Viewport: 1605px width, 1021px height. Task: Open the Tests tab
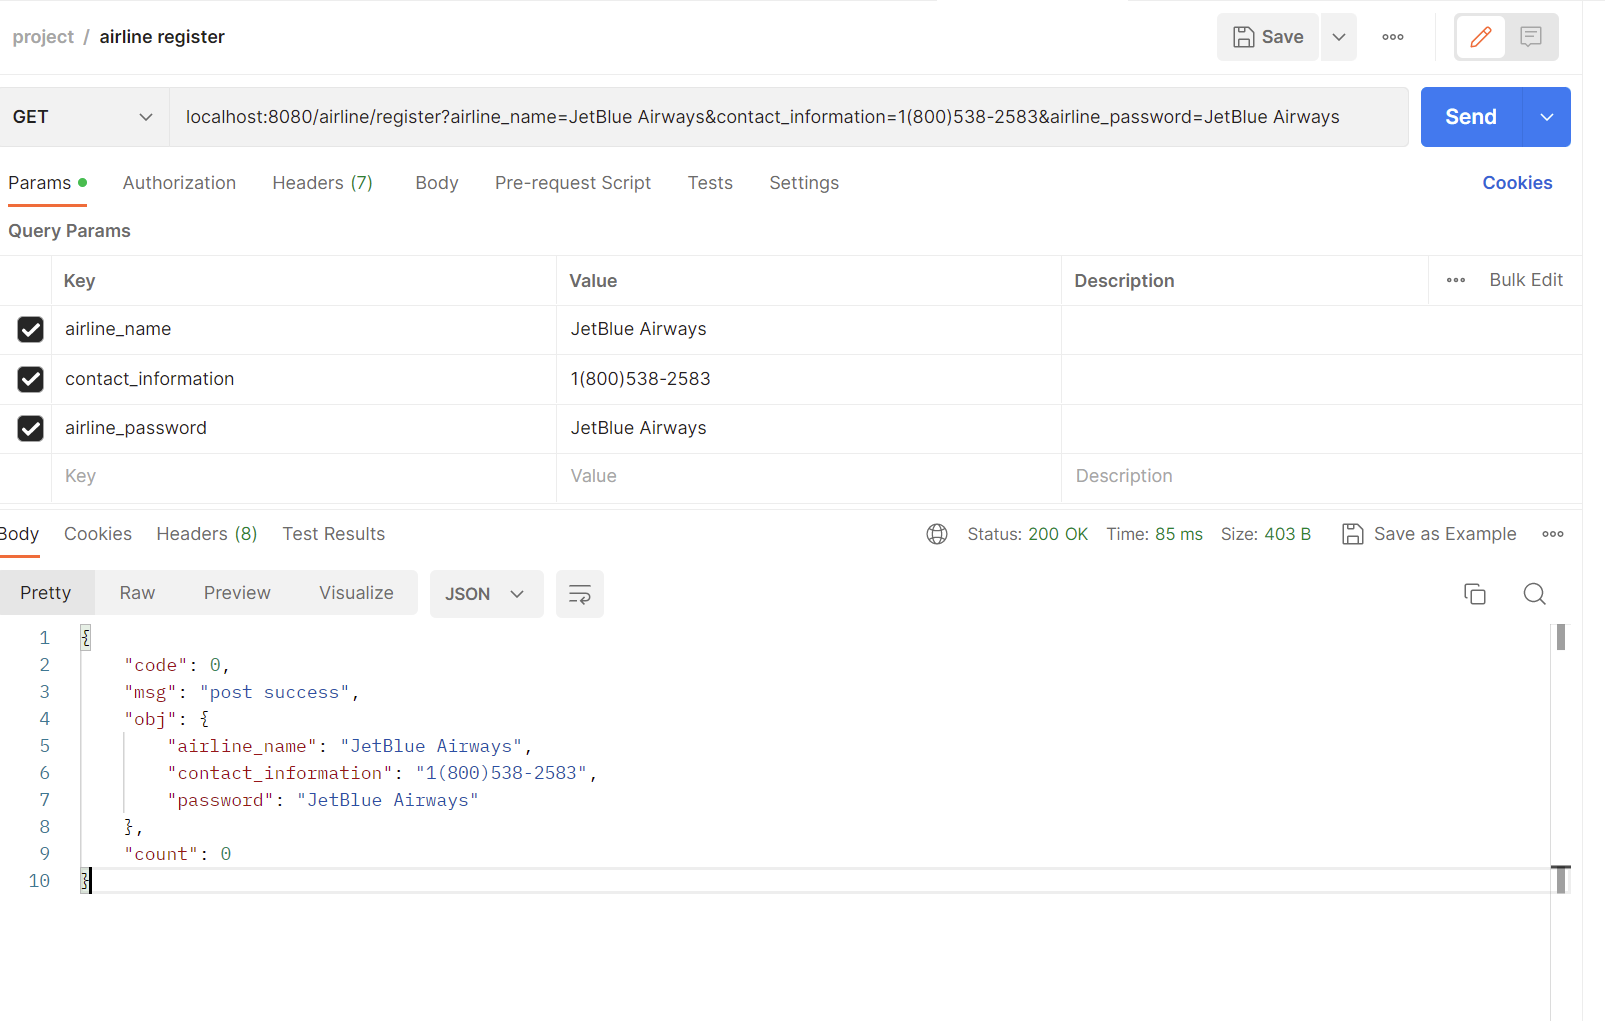coord(710,183)
